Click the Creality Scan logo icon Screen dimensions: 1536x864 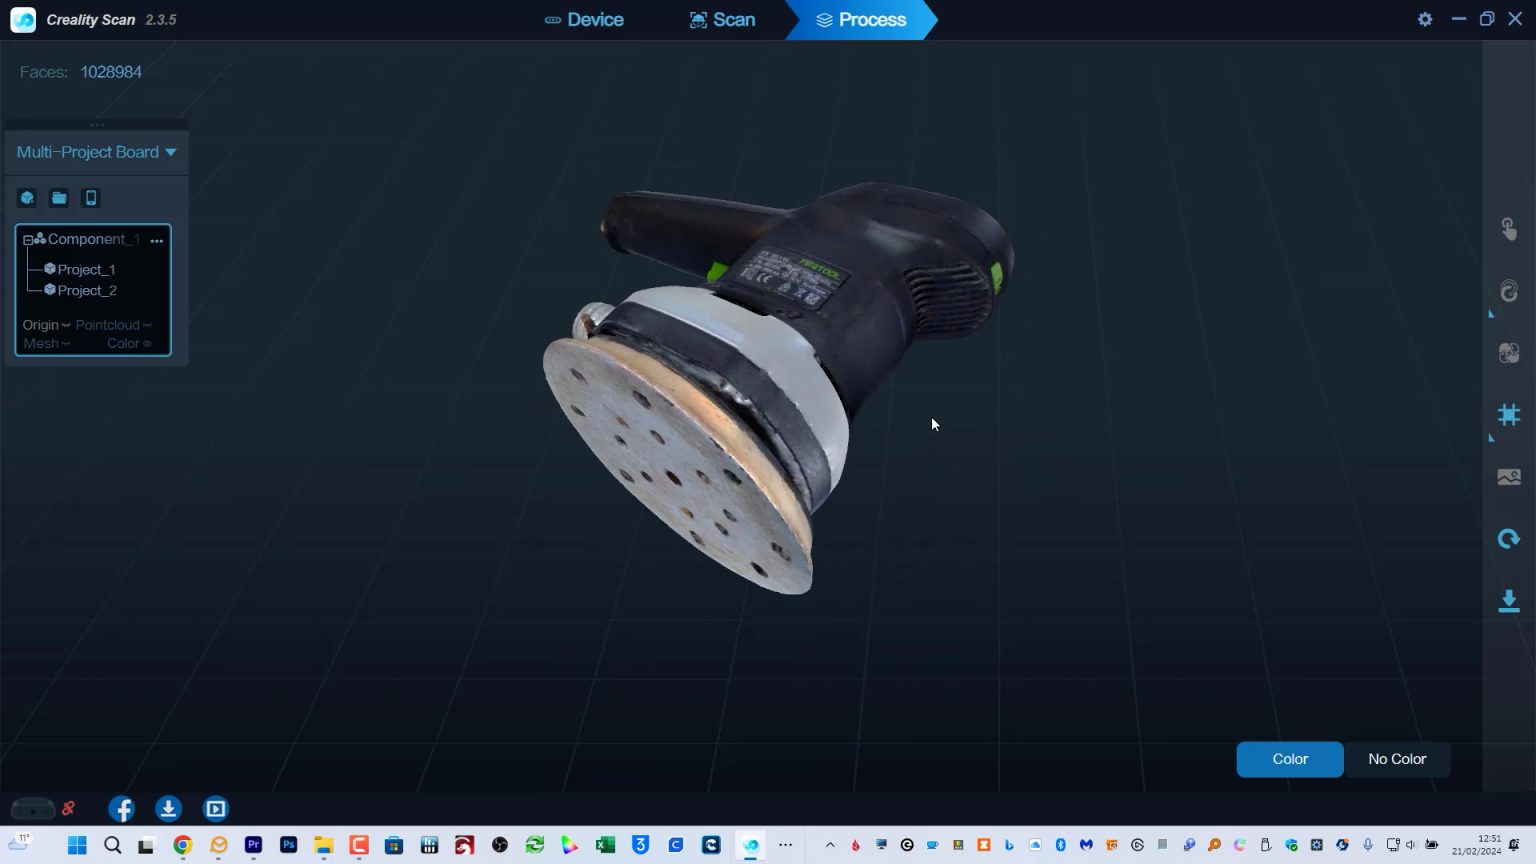pyautogui.click(x=23, y=20)
